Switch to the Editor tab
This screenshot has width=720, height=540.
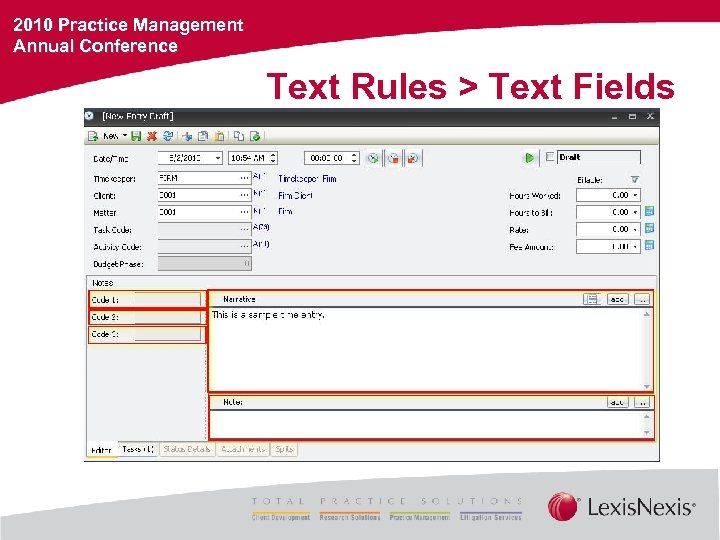(101, 450)
